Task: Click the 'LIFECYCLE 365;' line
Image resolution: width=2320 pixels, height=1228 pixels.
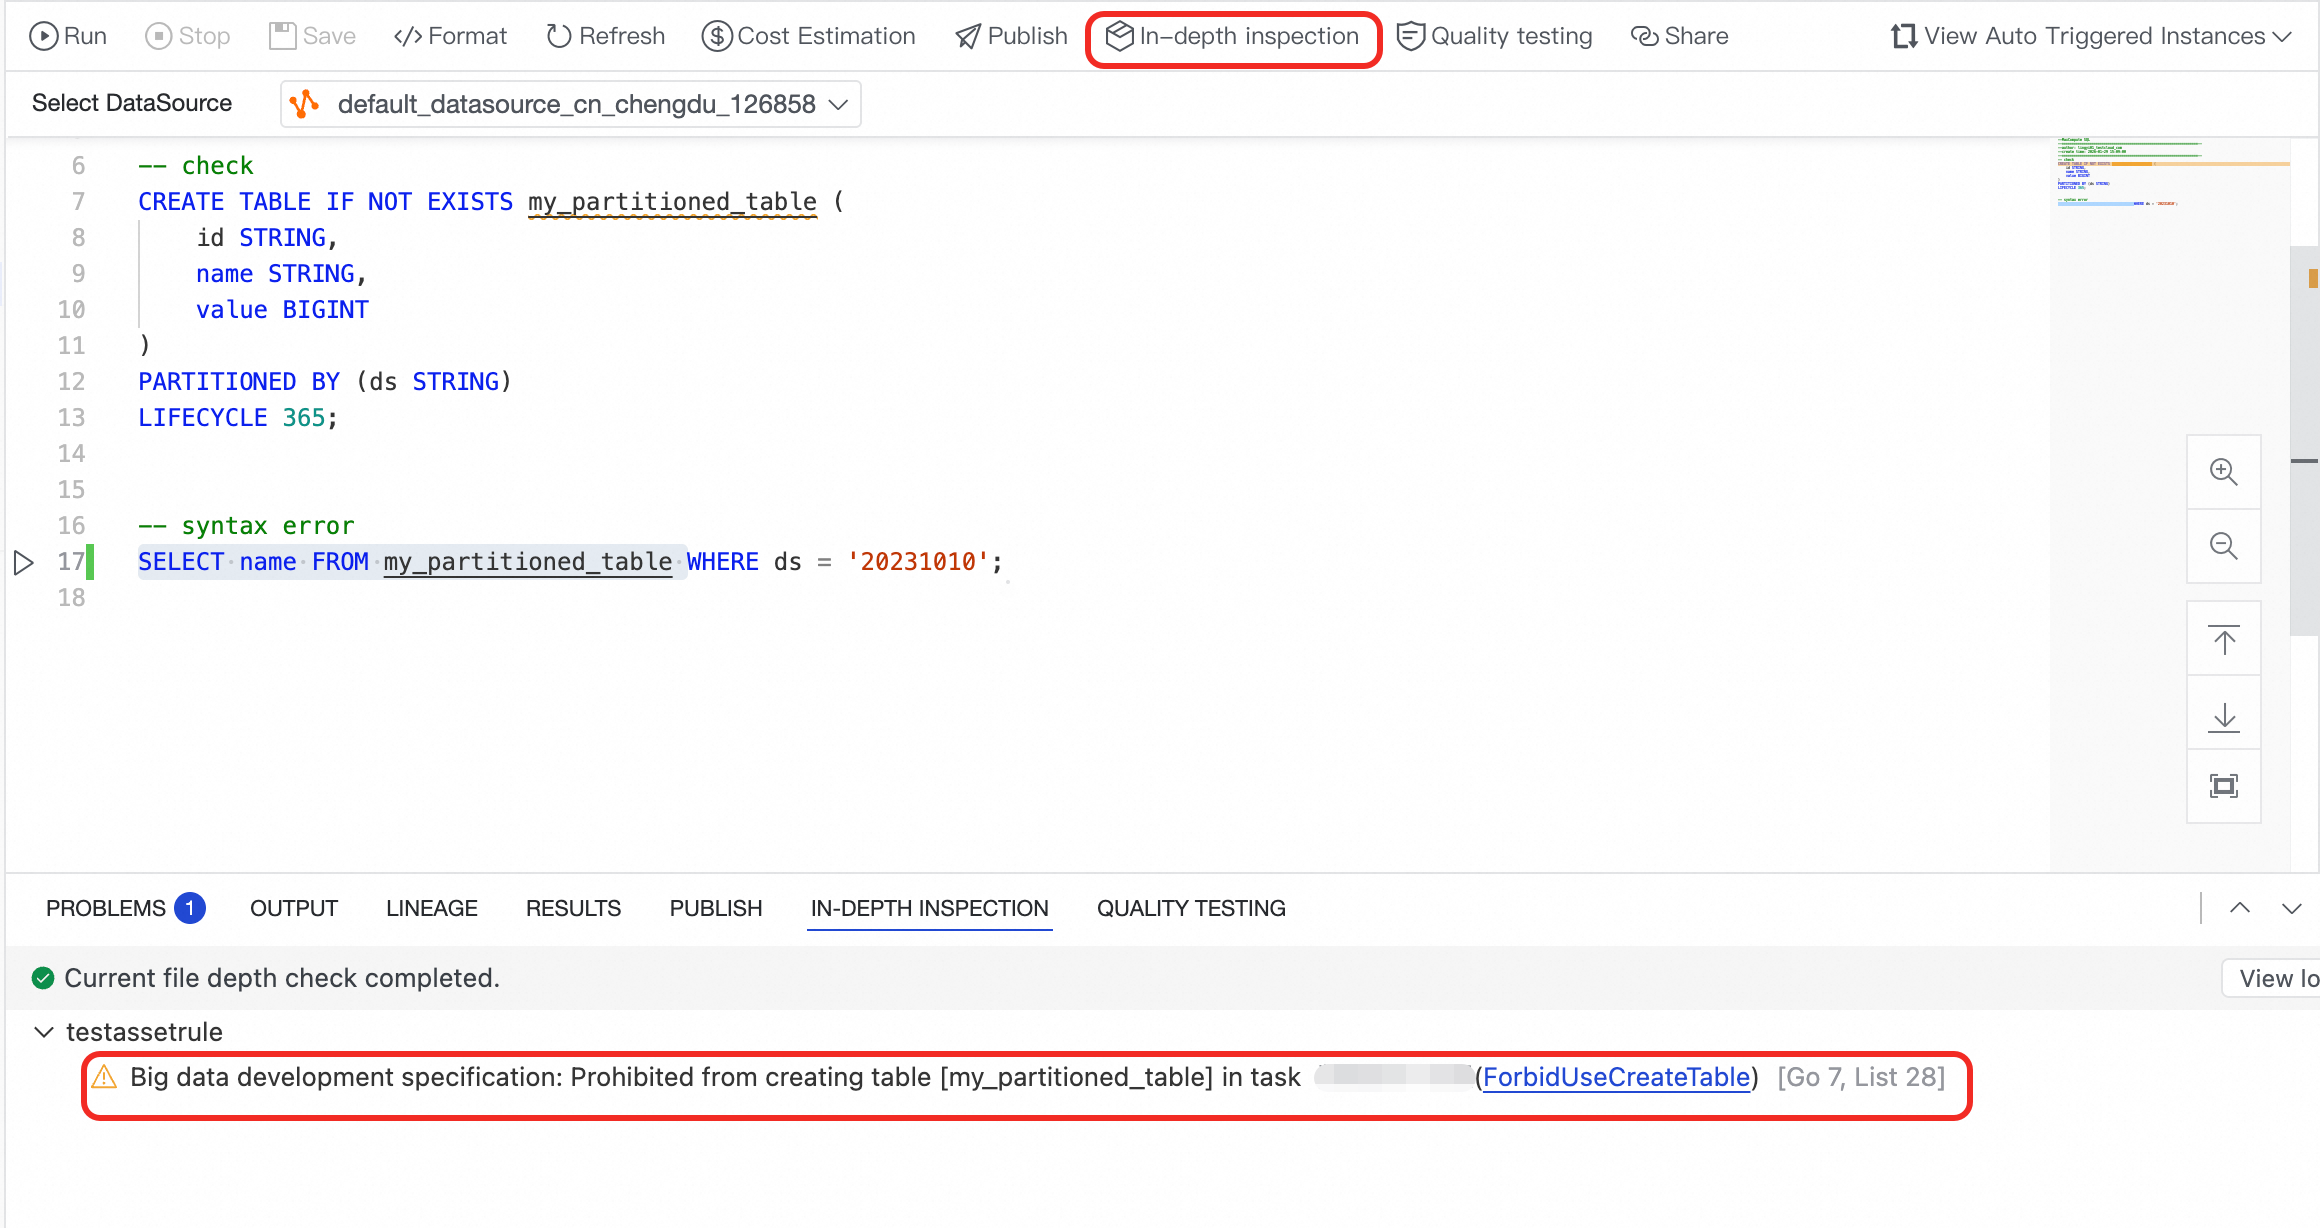Action: pos(238,418)
